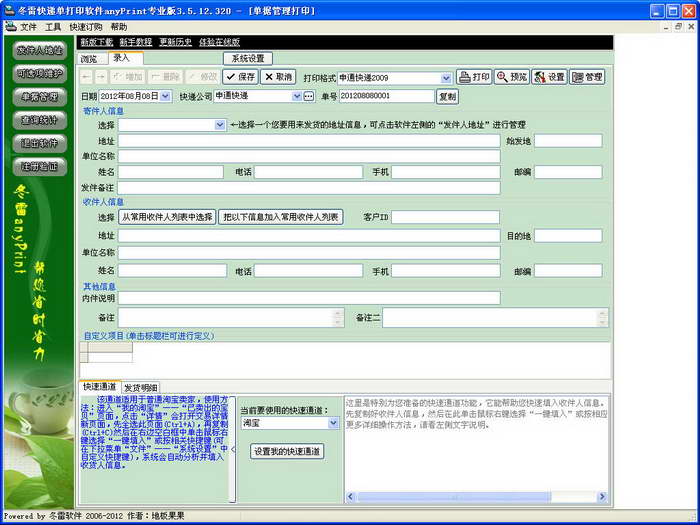The image size is (700, 525).
Task: Click the 修改 modify record button
Action: click(x=203, y=77)
